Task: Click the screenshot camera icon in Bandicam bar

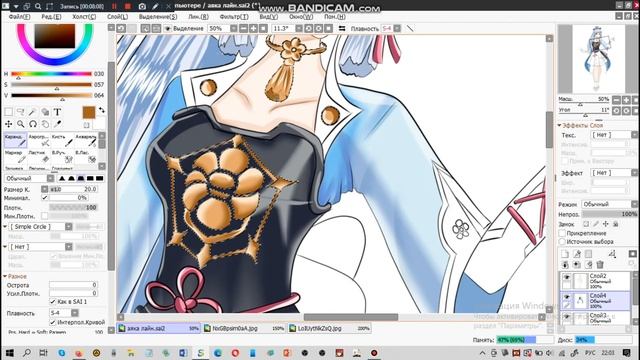Action: tap(142, 7)
